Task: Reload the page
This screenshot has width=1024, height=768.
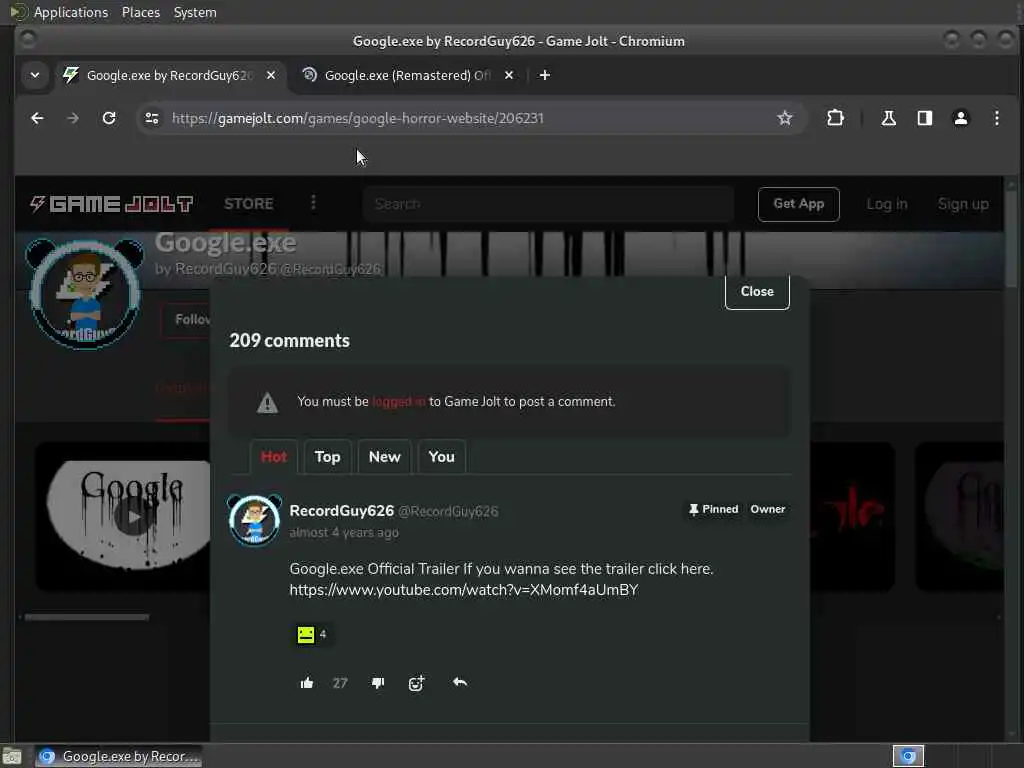Action: (x=109, y=118)
